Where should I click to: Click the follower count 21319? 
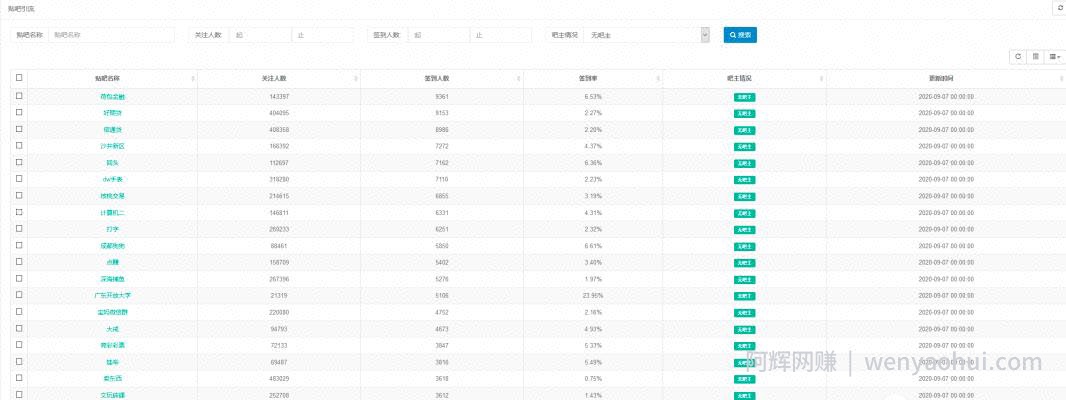click(x=279, y=296)
